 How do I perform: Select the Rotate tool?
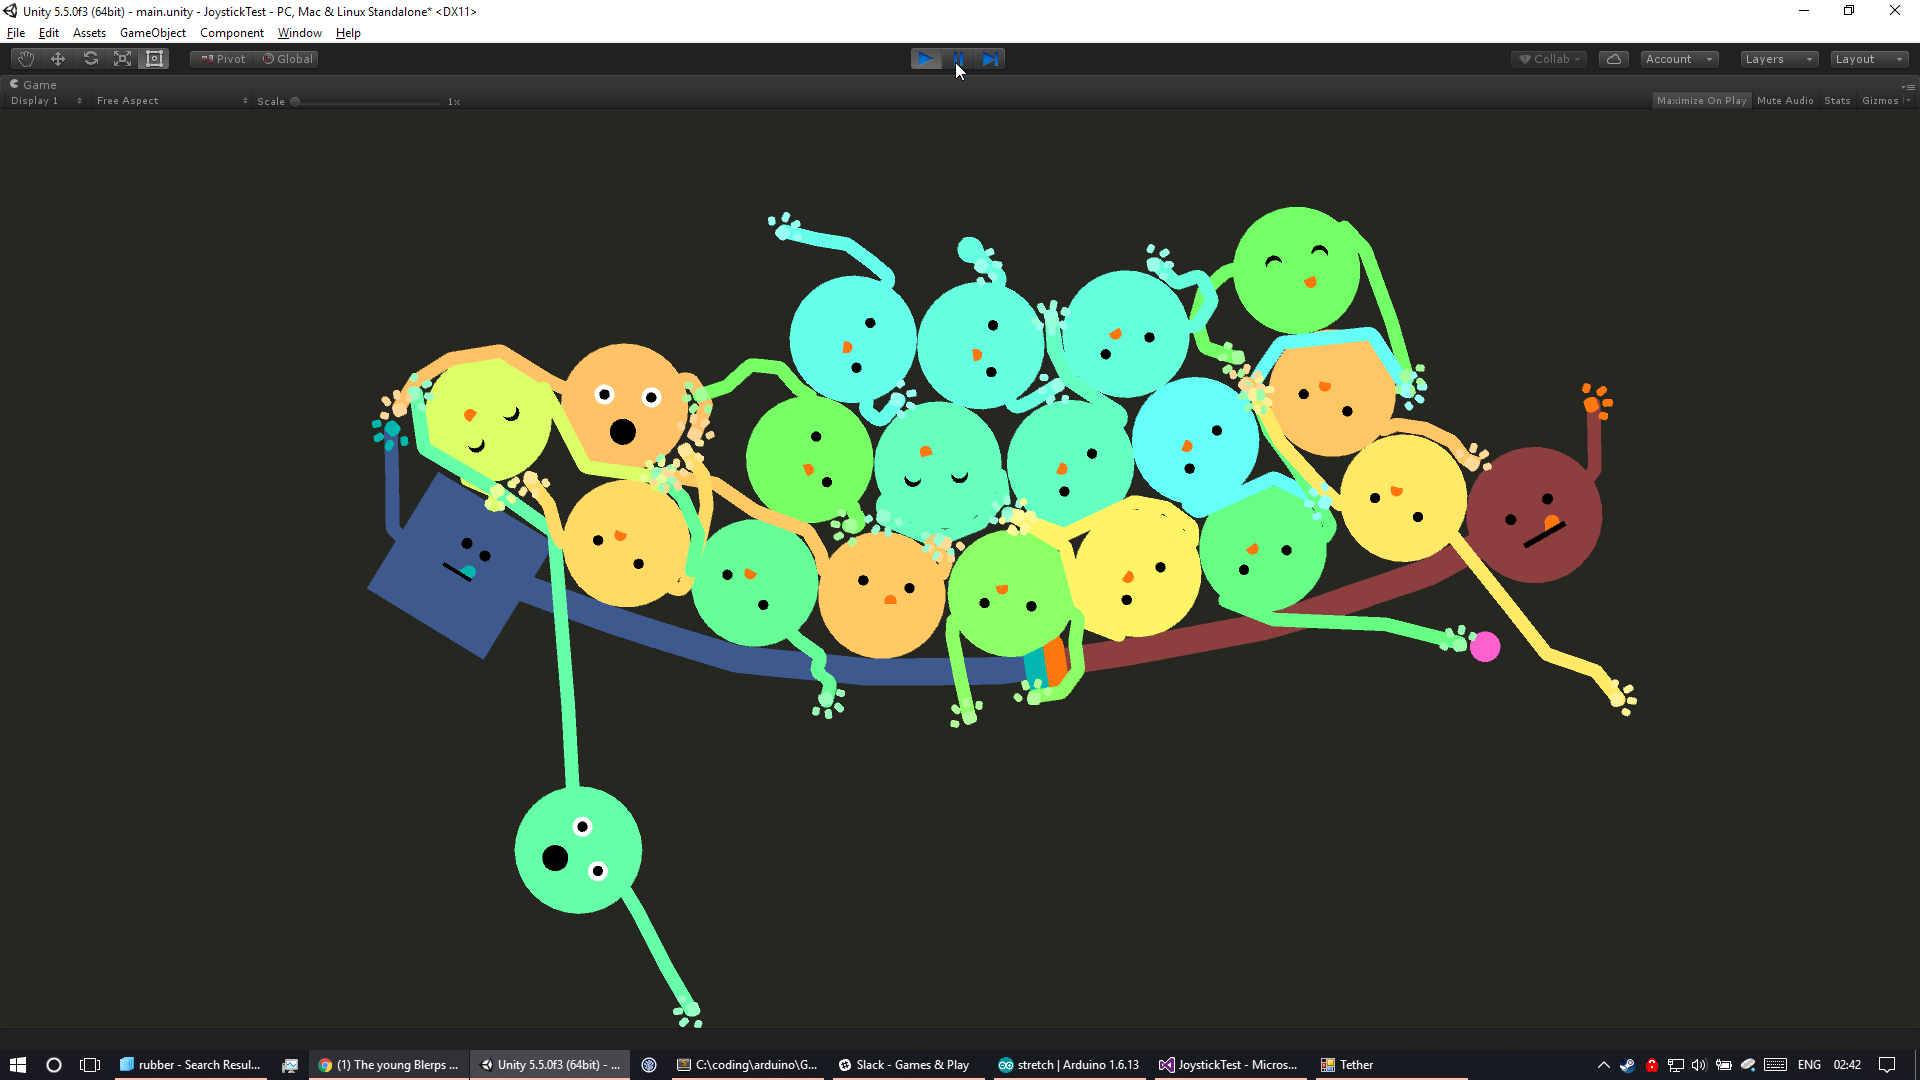pyautogui.click(x=91, y=59)
